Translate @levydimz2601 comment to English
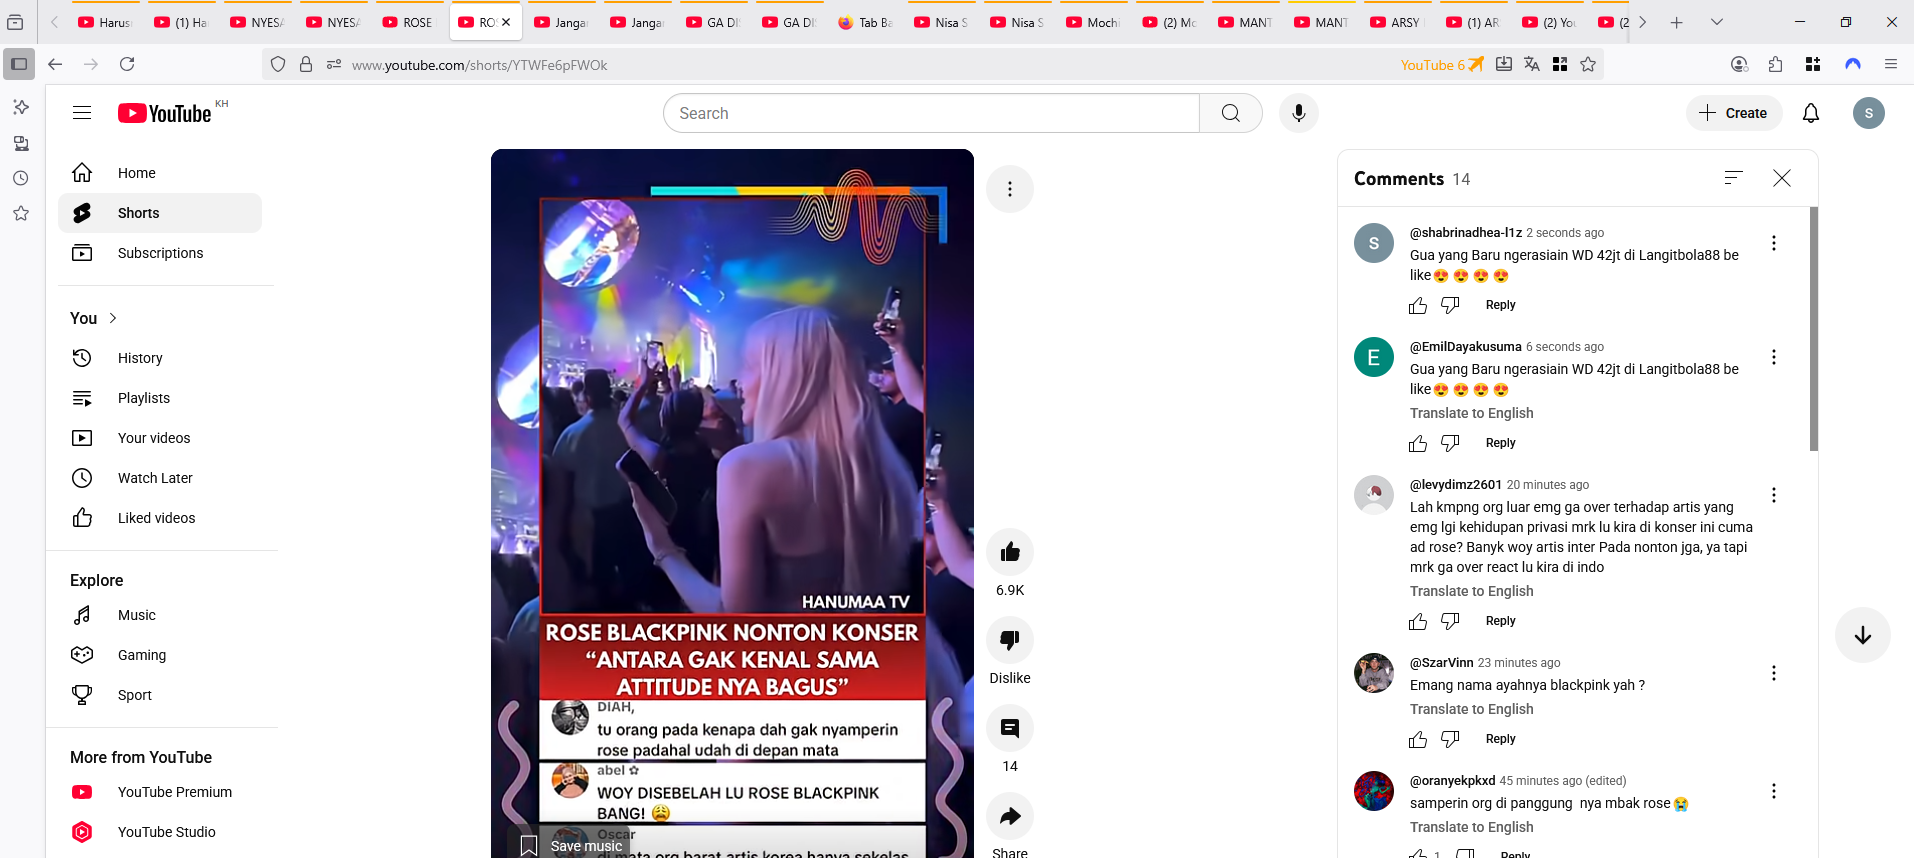Image resolution: width=1914 pixels, height=858 pixels. [1471, 591]
